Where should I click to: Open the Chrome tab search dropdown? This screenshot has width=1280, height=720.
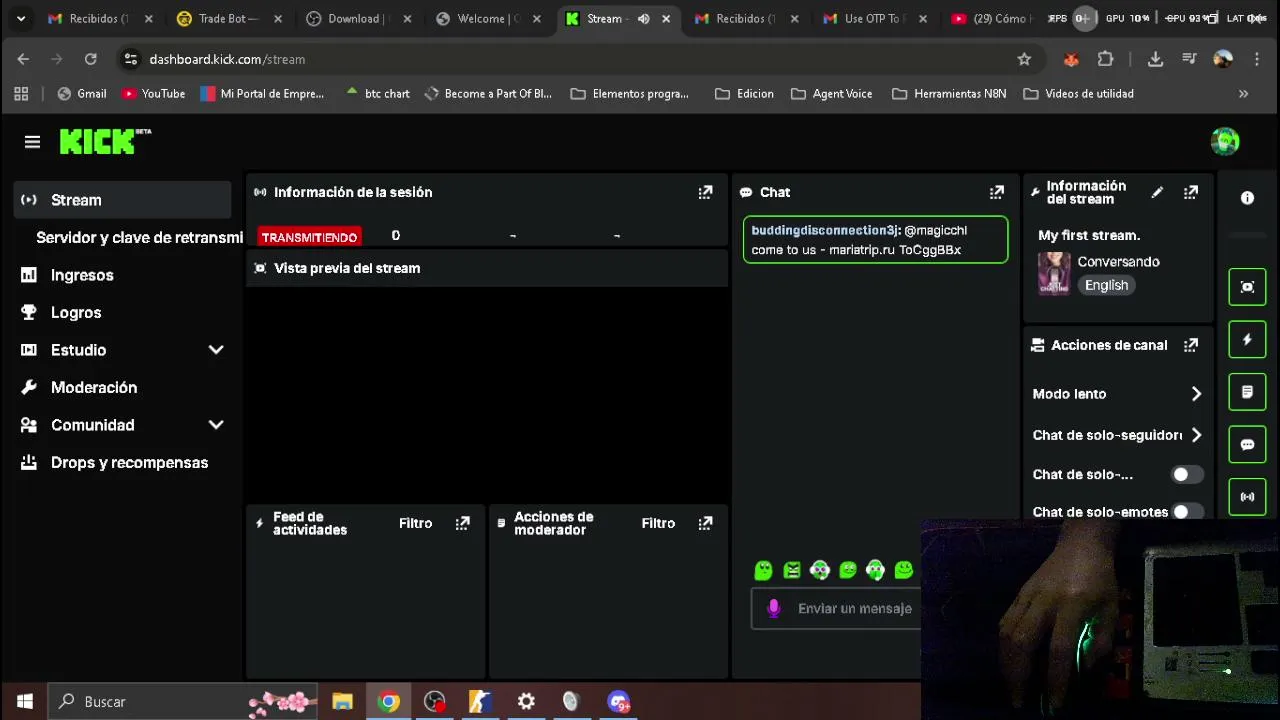pos(21,18)
